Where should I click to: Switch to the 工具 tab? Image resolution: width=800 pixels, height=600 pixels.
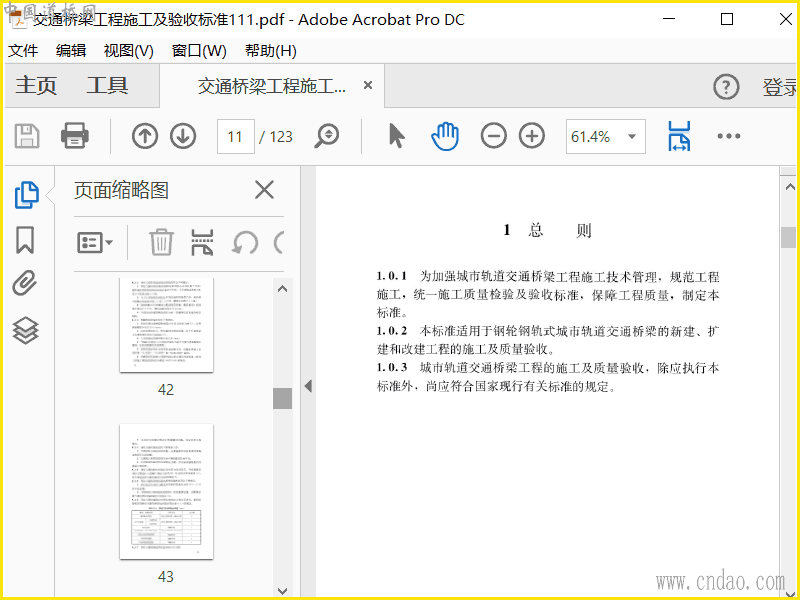pos(107,85)
